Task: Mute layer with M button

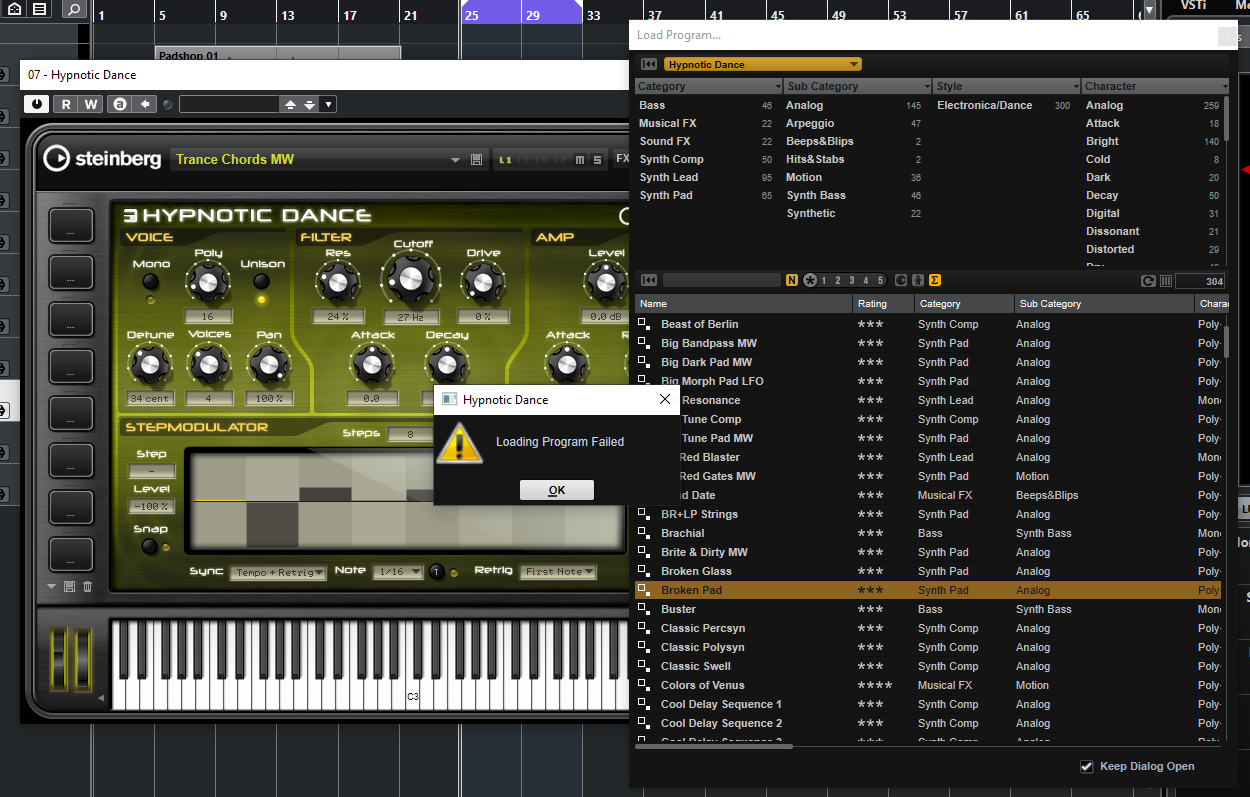Action: [580, 160]
